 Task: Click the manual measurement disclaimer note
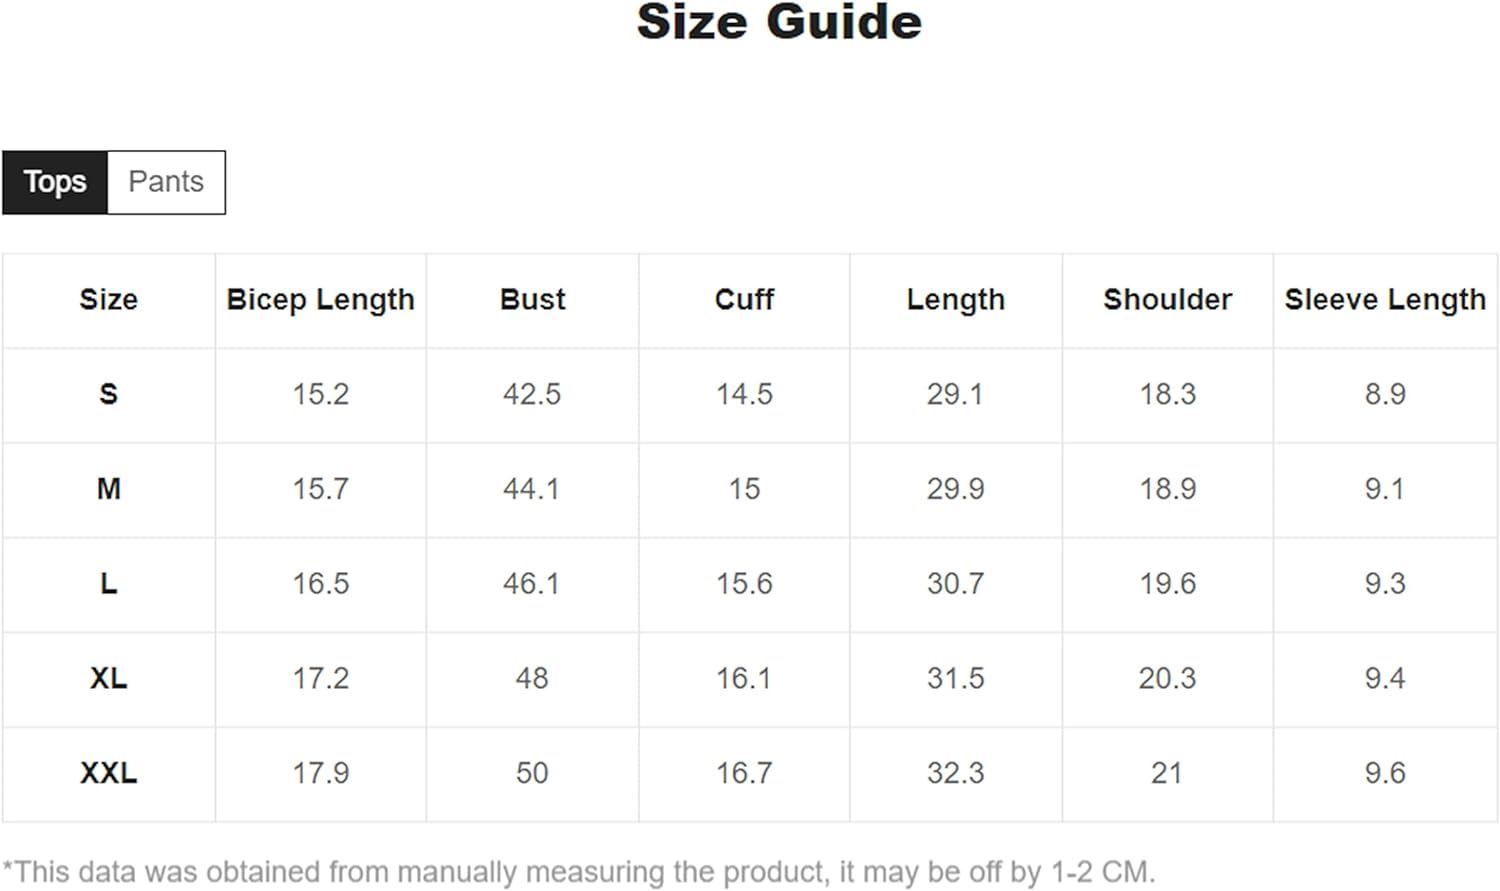pyautogui.click(x=578, y=872)
